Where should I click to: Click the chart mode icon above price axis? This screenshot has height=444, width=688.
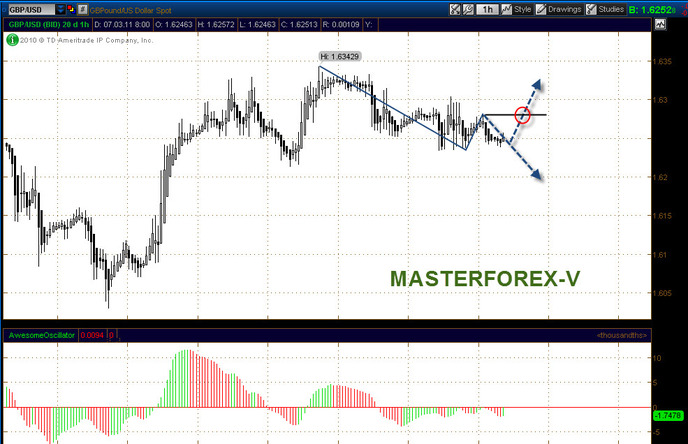660,25
